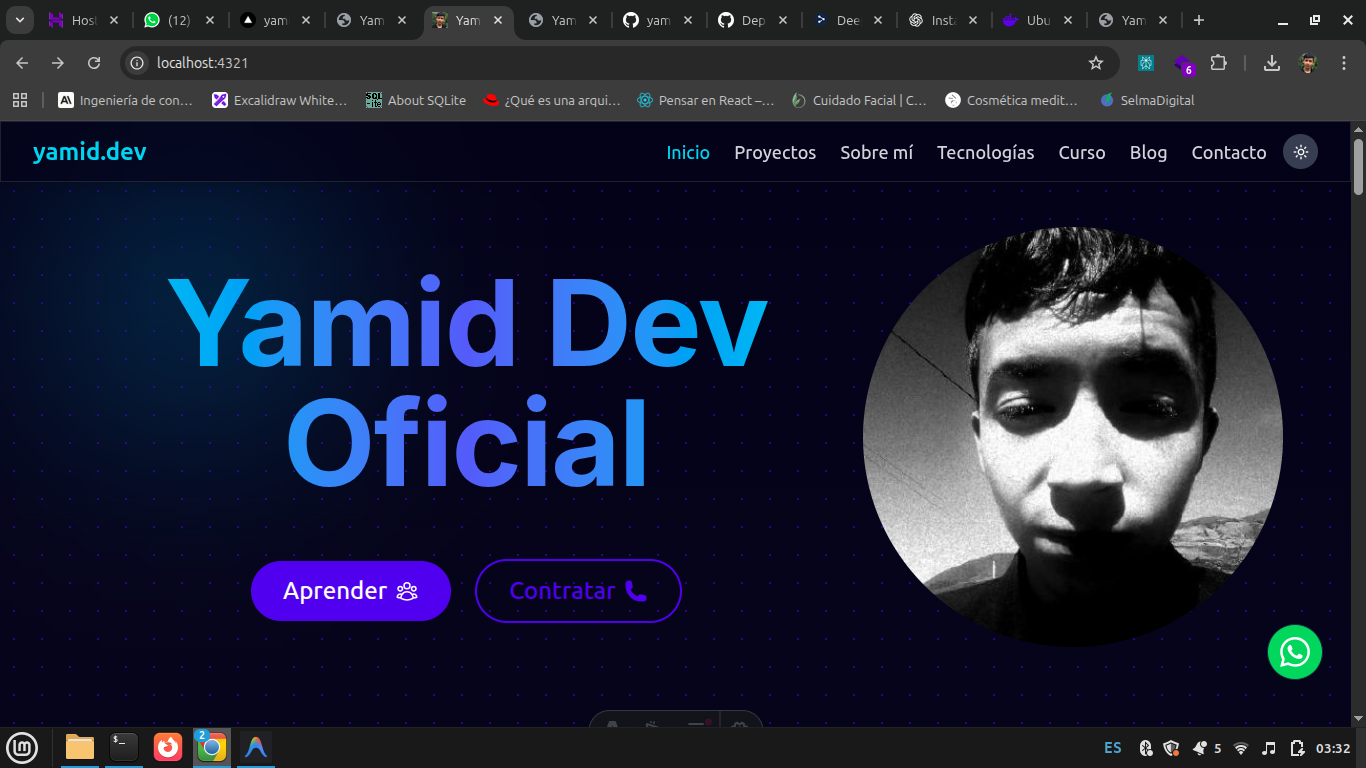
Task: Open the Chrome three-dot menu
Action: coord(1344,62)
